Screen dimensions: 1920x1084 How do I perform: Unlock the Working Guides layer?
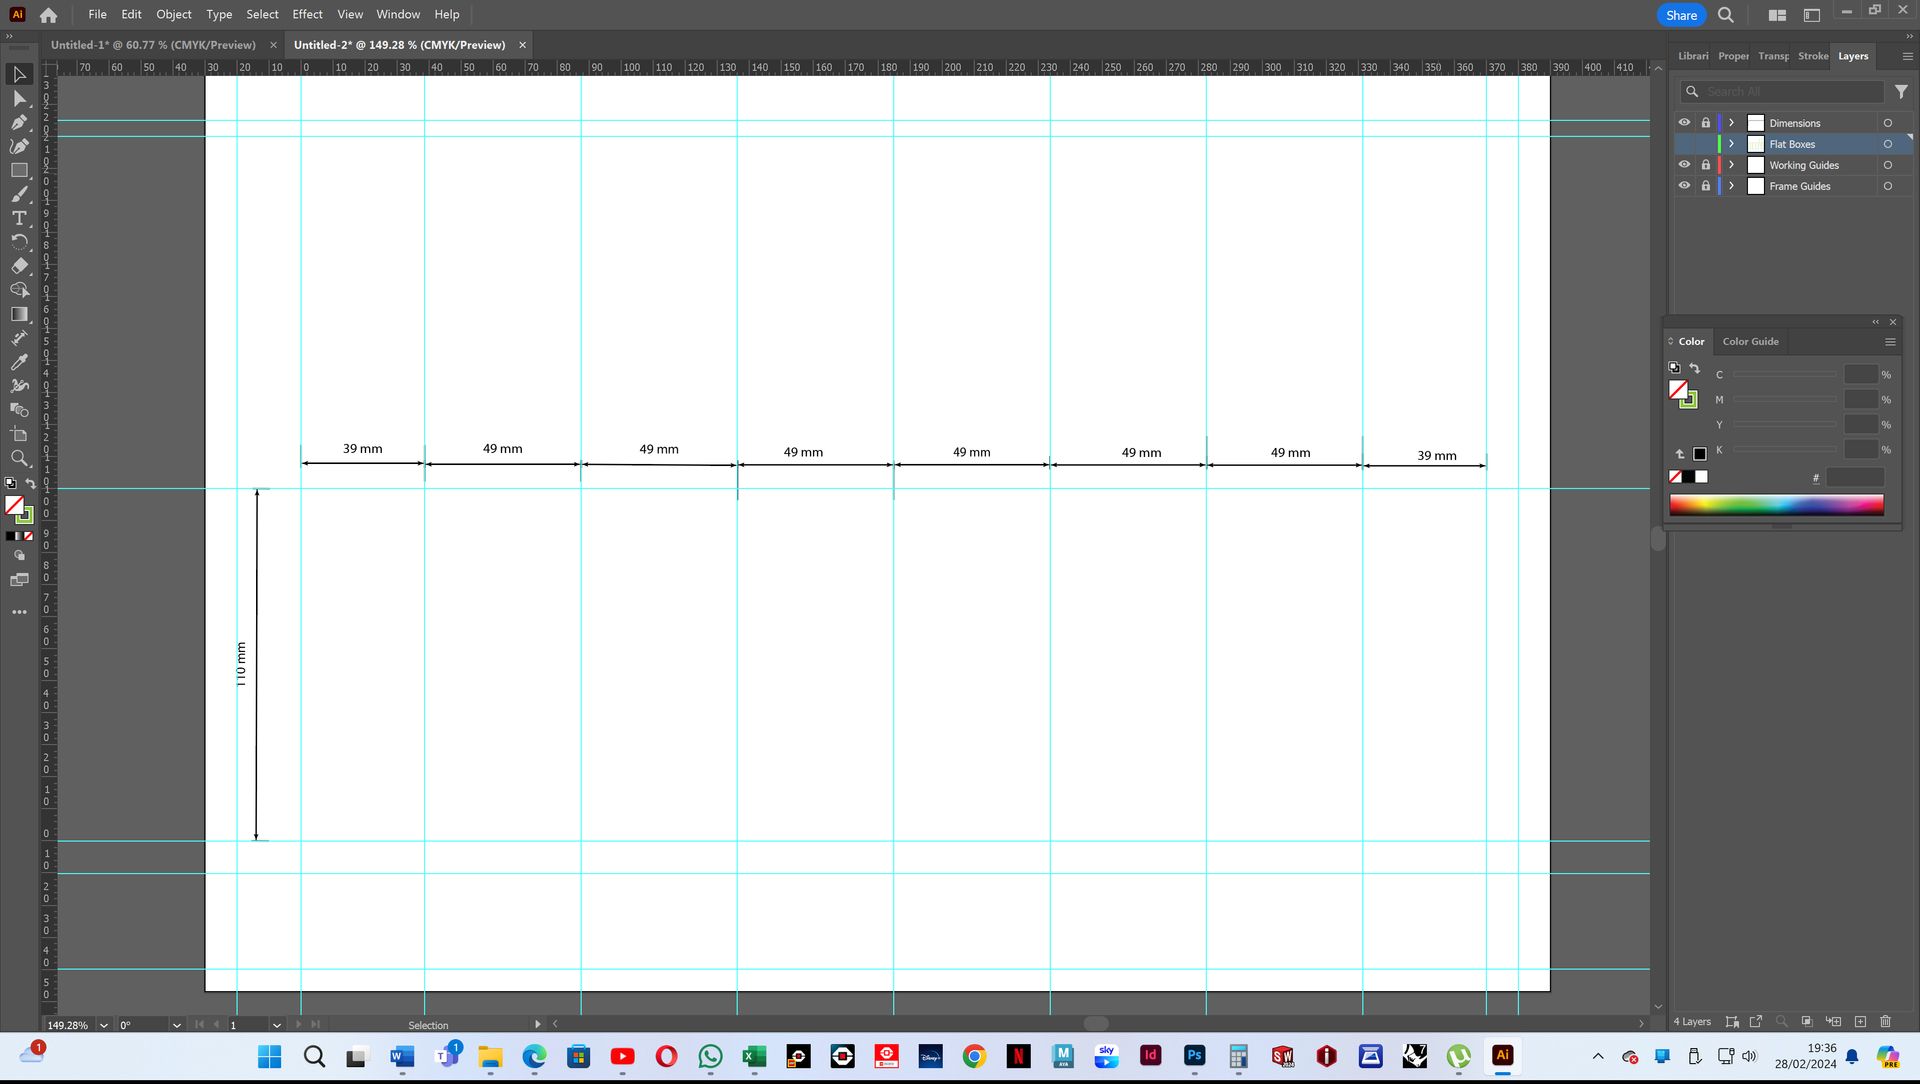(x=1706, y=165)
